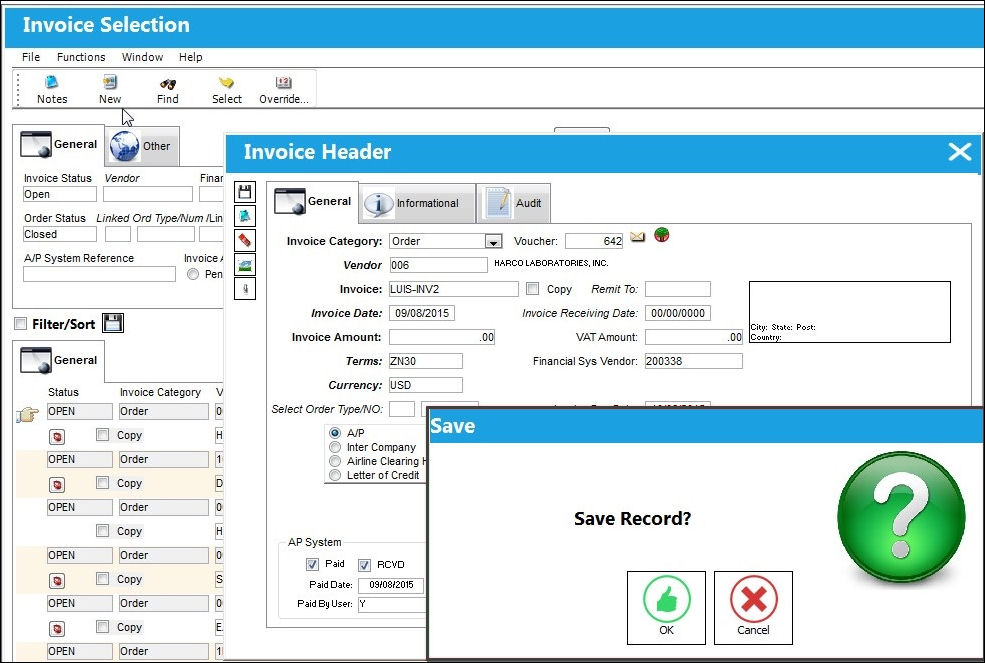Click the Invoice field showing LUIS-INV2

tap(454, 289)
